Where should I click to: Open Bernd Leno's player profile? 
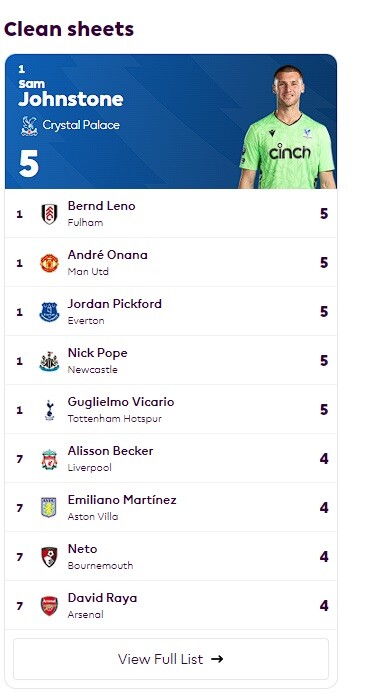click(x=102, y=206)
